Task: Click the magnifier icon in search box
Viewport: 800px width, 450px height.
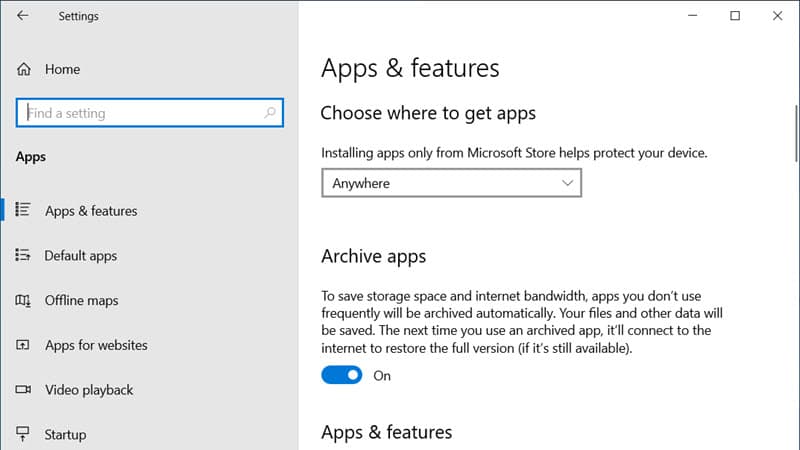Action: coord(269,113)
